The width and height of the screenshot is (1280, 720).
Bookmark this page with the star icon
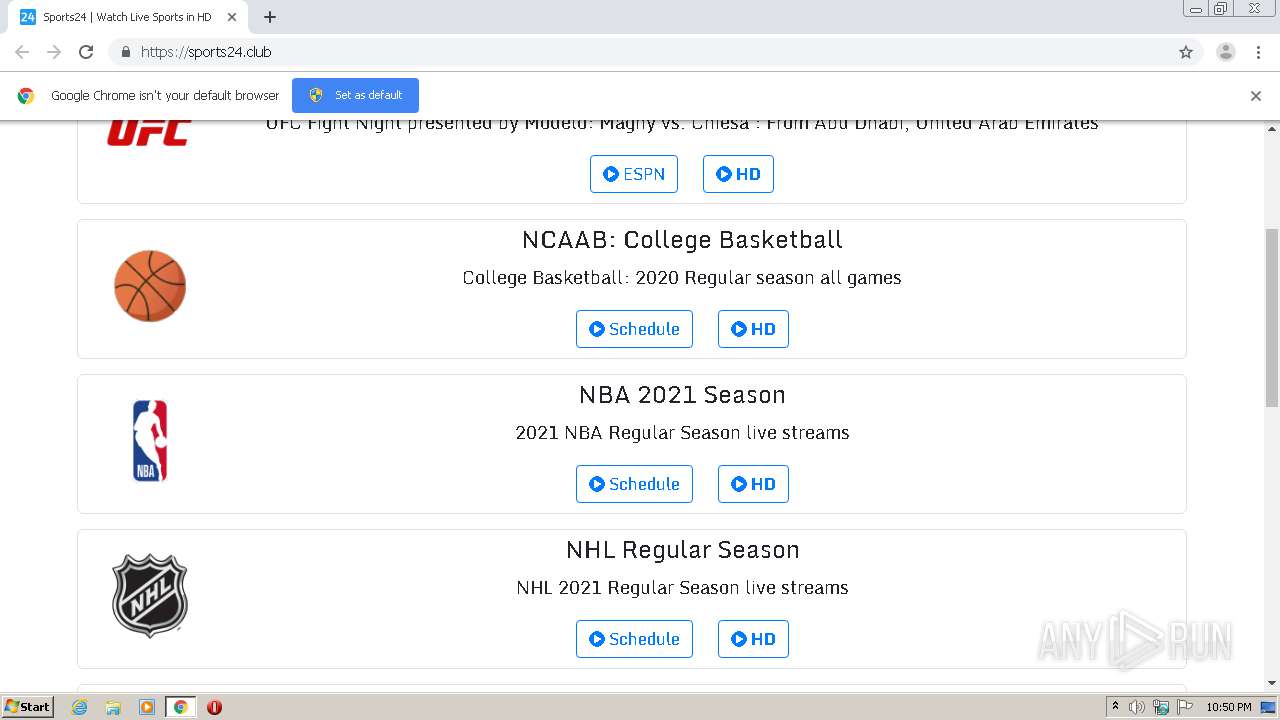click(1186, 52)
